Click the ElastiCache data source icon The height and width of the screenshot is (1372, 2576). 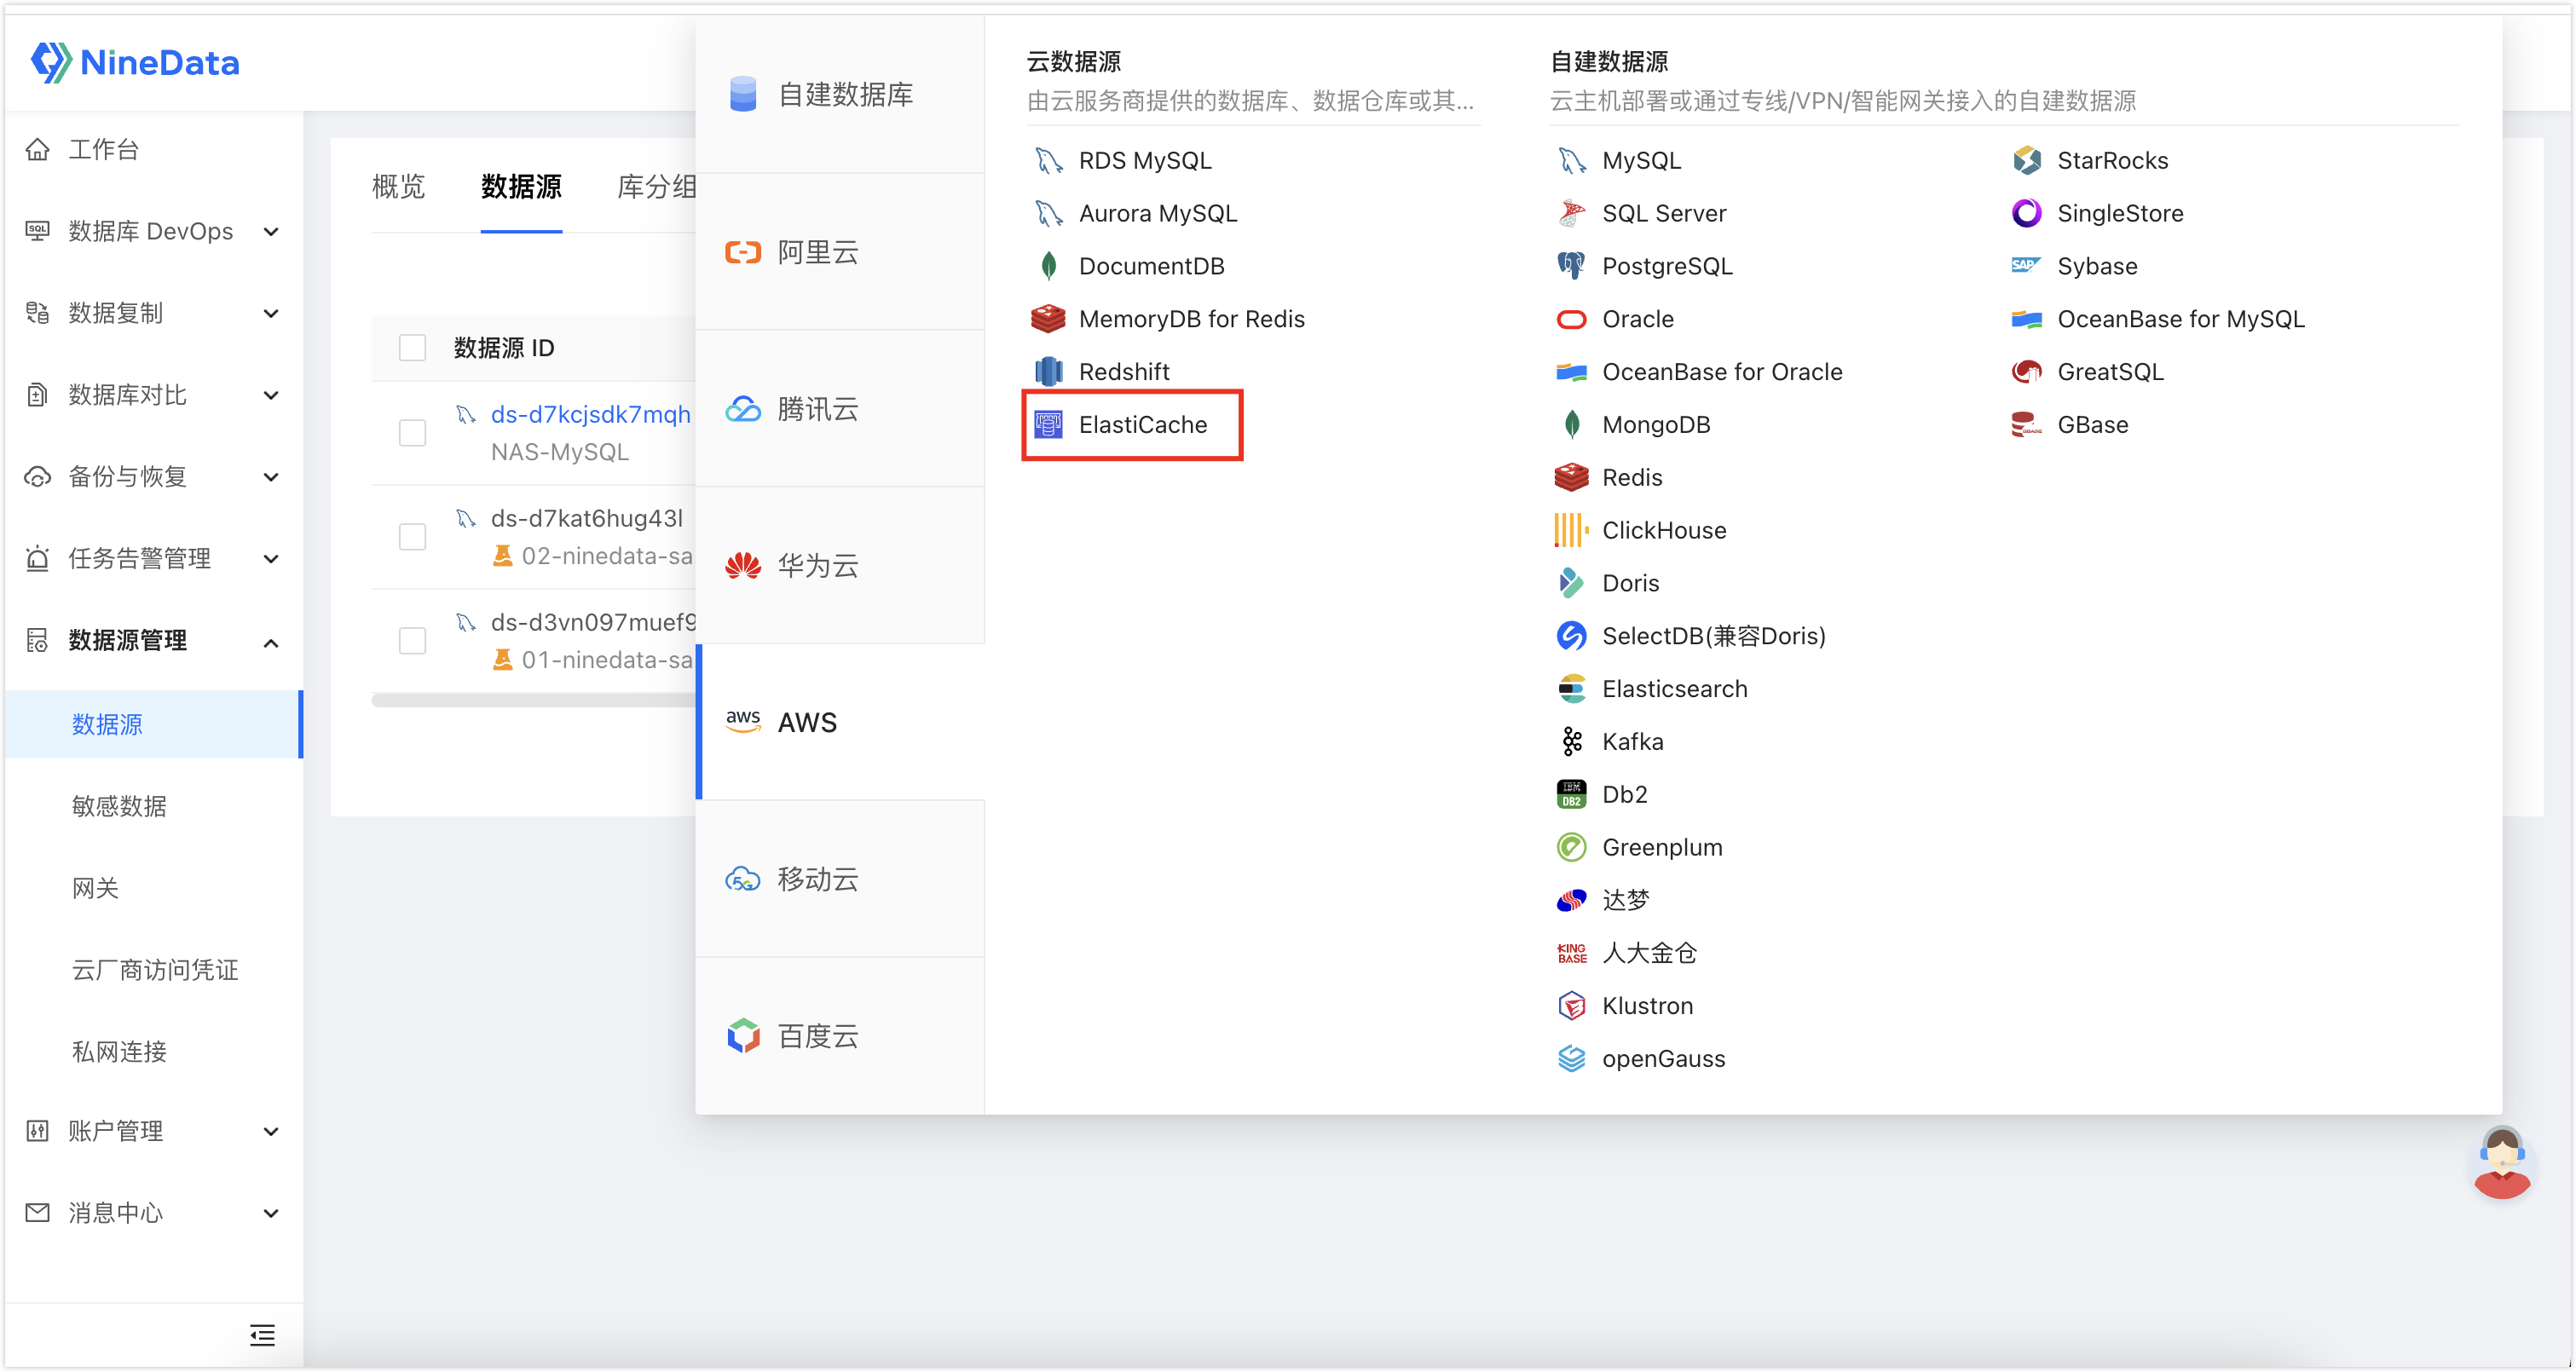tap(1048, 425)
